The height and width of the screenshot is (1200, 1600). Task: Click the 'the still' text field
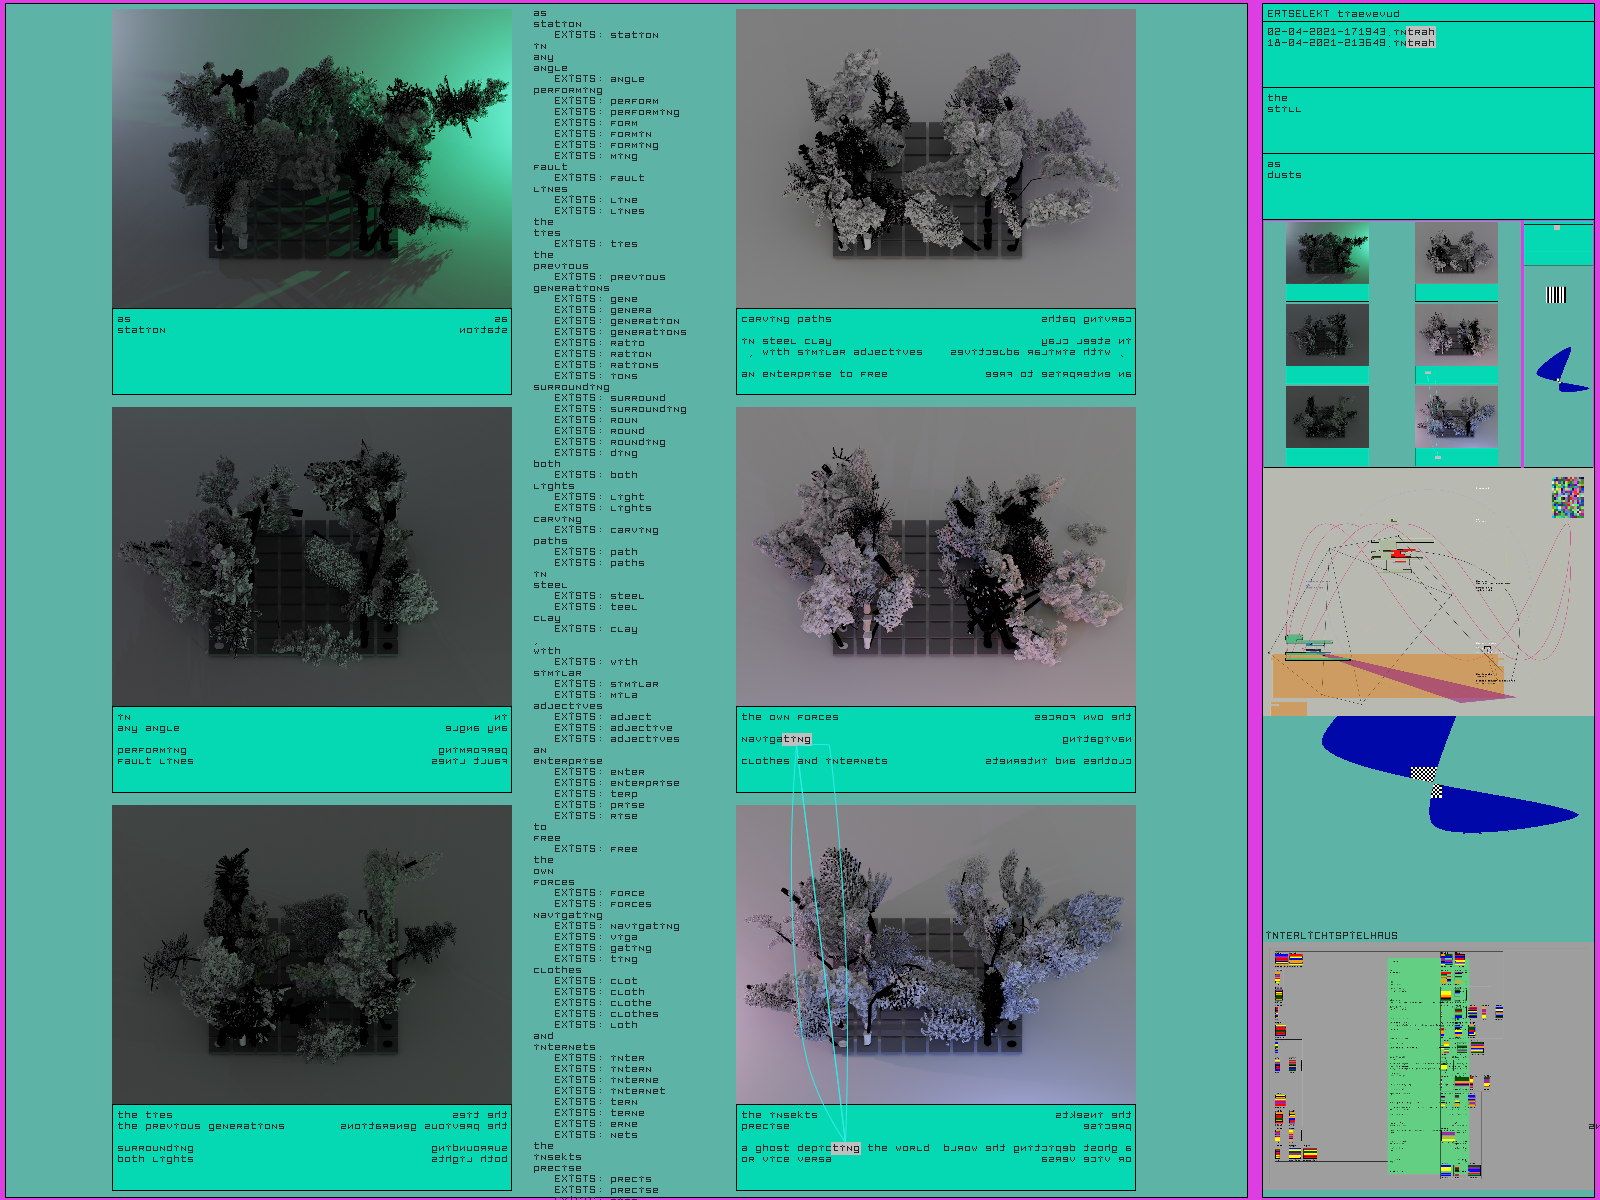click(x=1427, y=120)
